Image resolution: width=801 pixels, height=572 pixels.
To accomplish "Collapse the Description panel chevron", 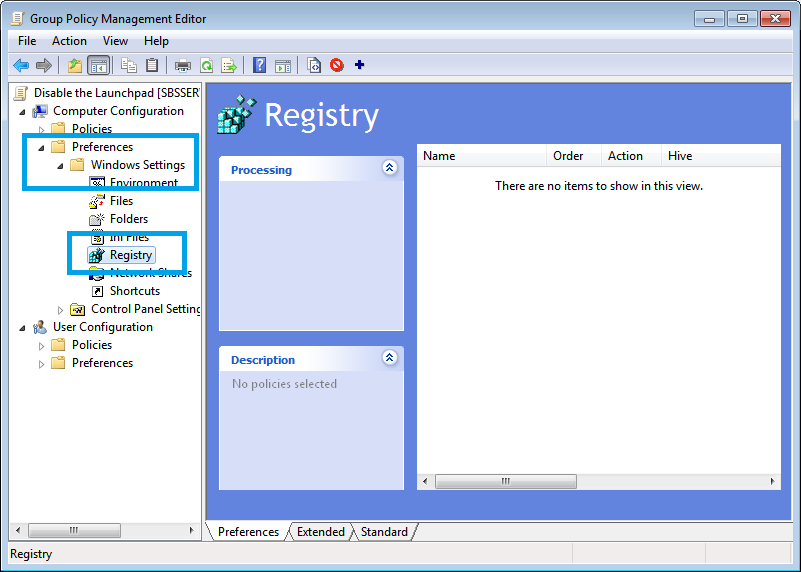I will tap(390, 358).
